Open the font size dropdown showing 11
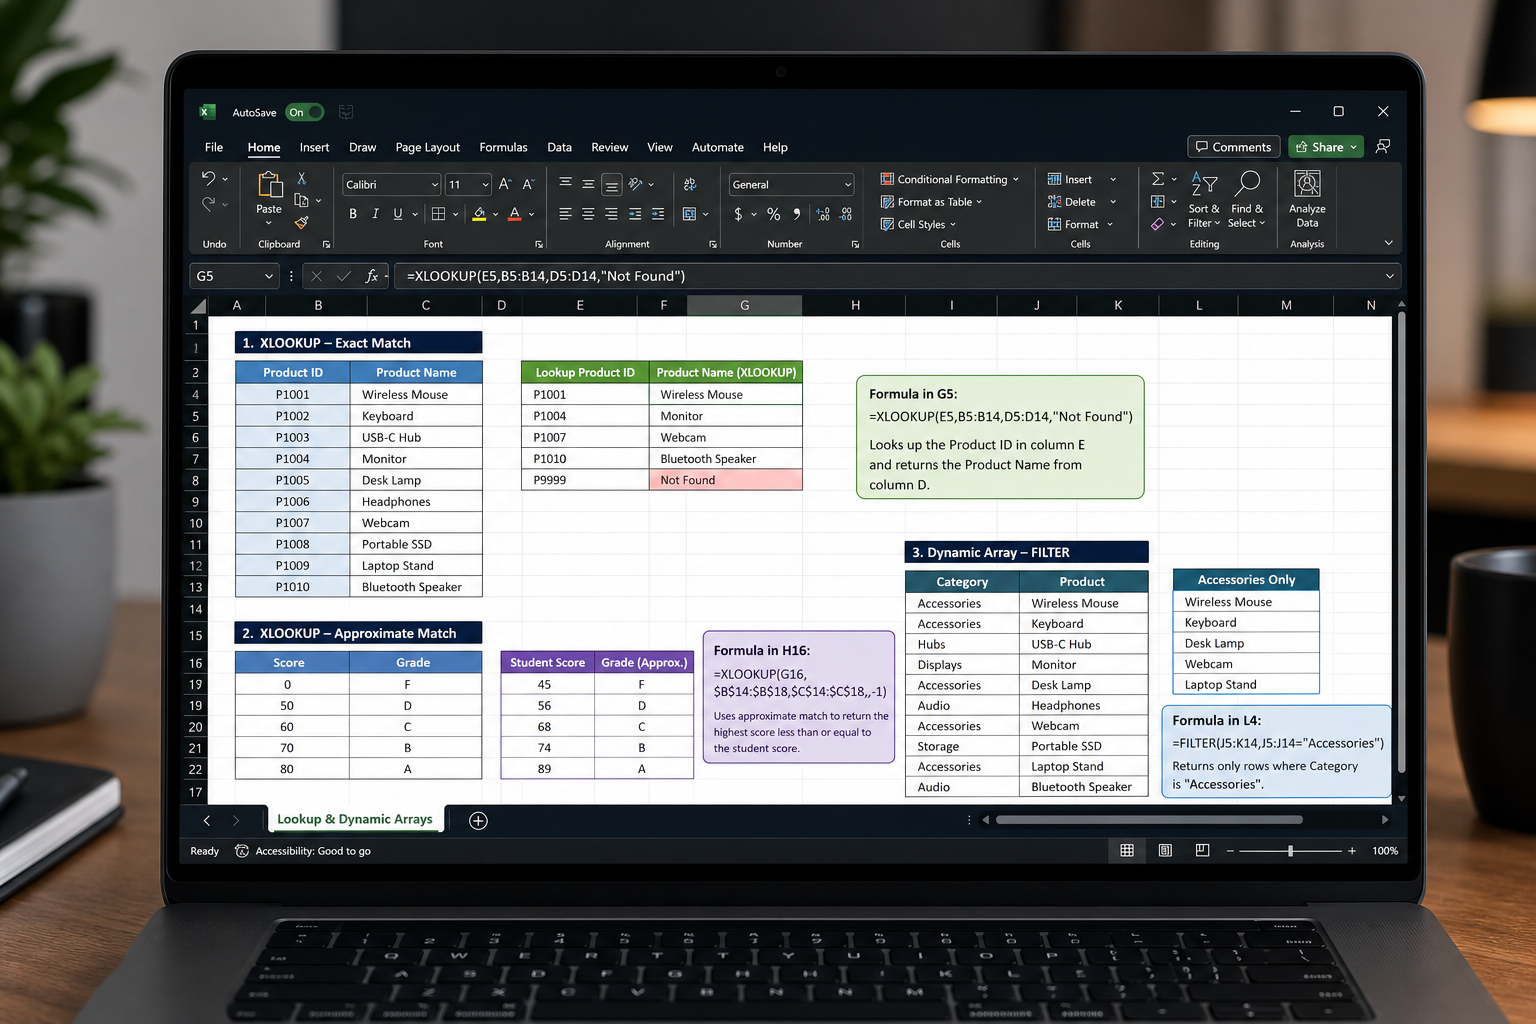The height and width of the screenshot is (1024, 1536). tap(486, 185)
